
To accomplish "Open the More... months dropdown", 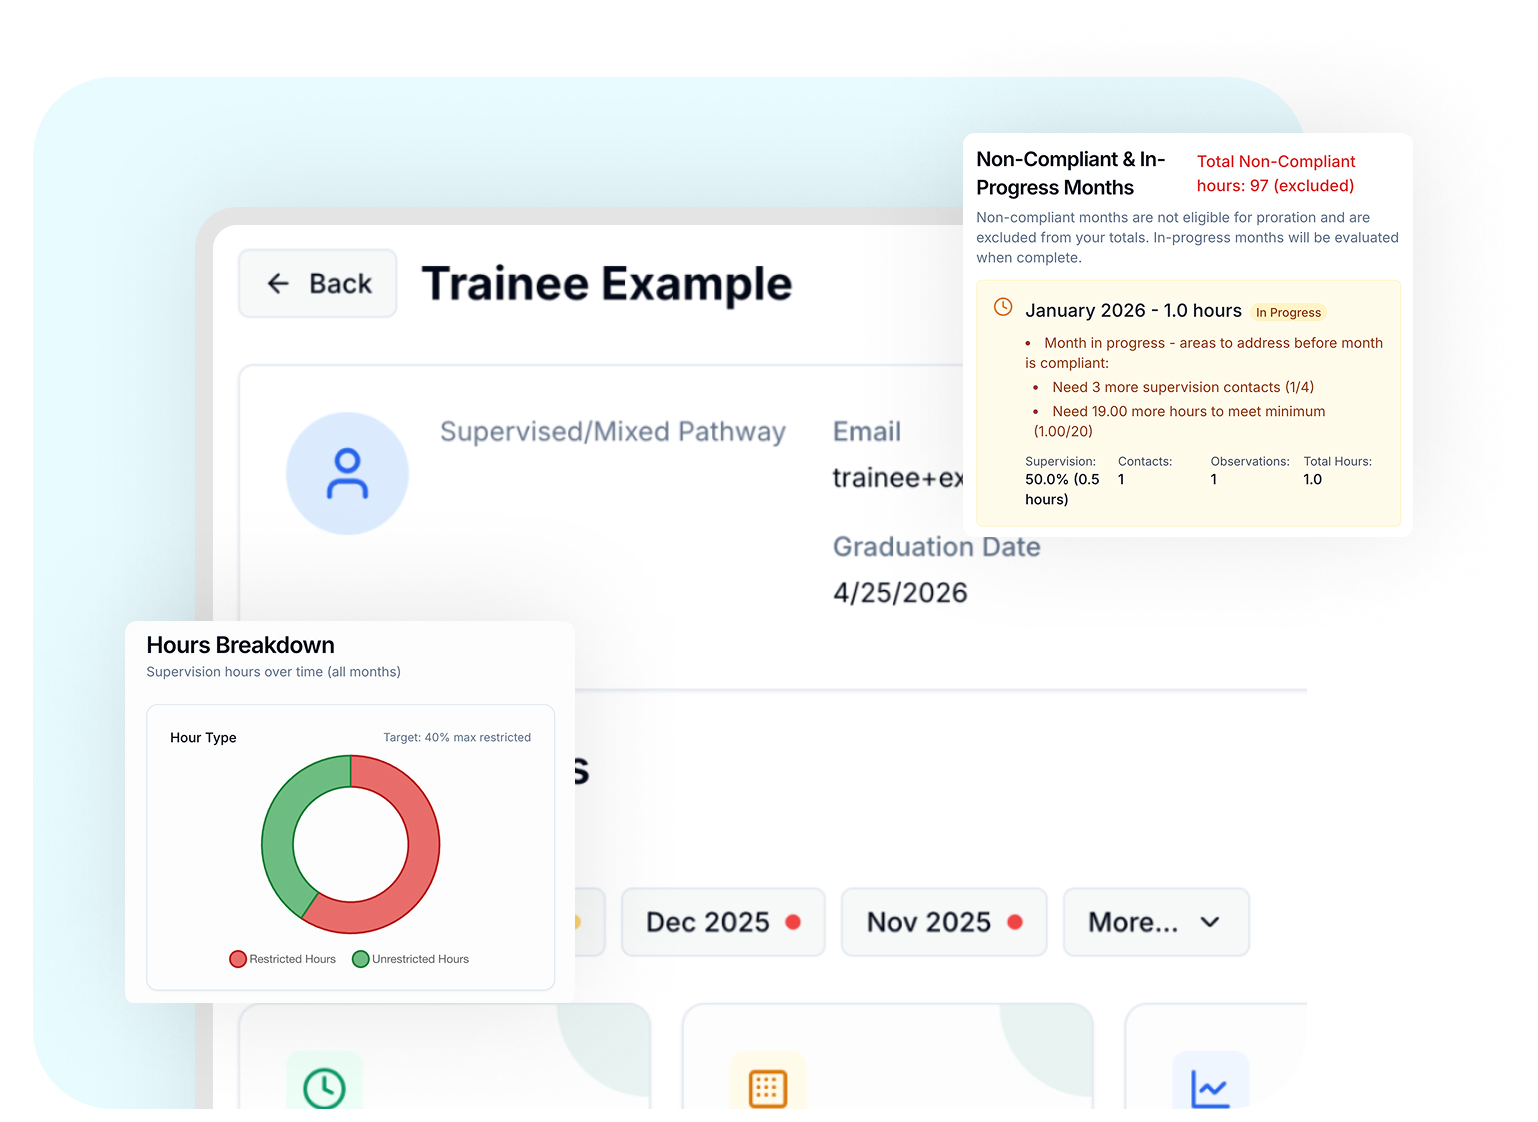I will pos(1155,922).
